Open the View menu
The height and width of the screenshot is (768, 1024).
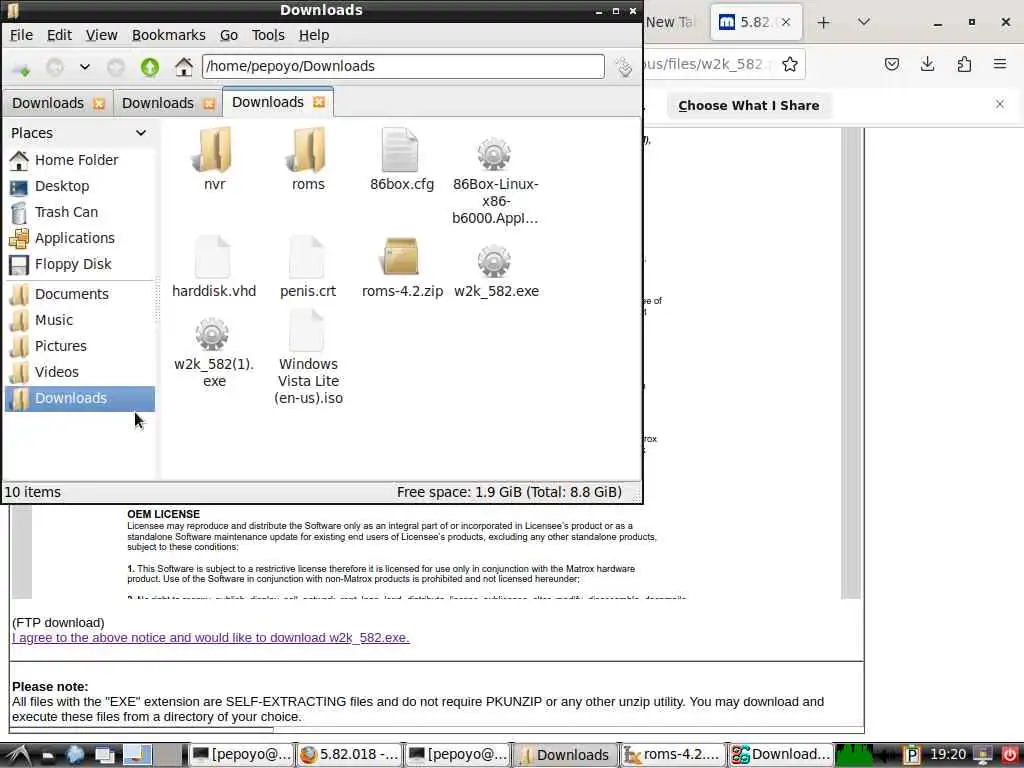tap(101, 35)
